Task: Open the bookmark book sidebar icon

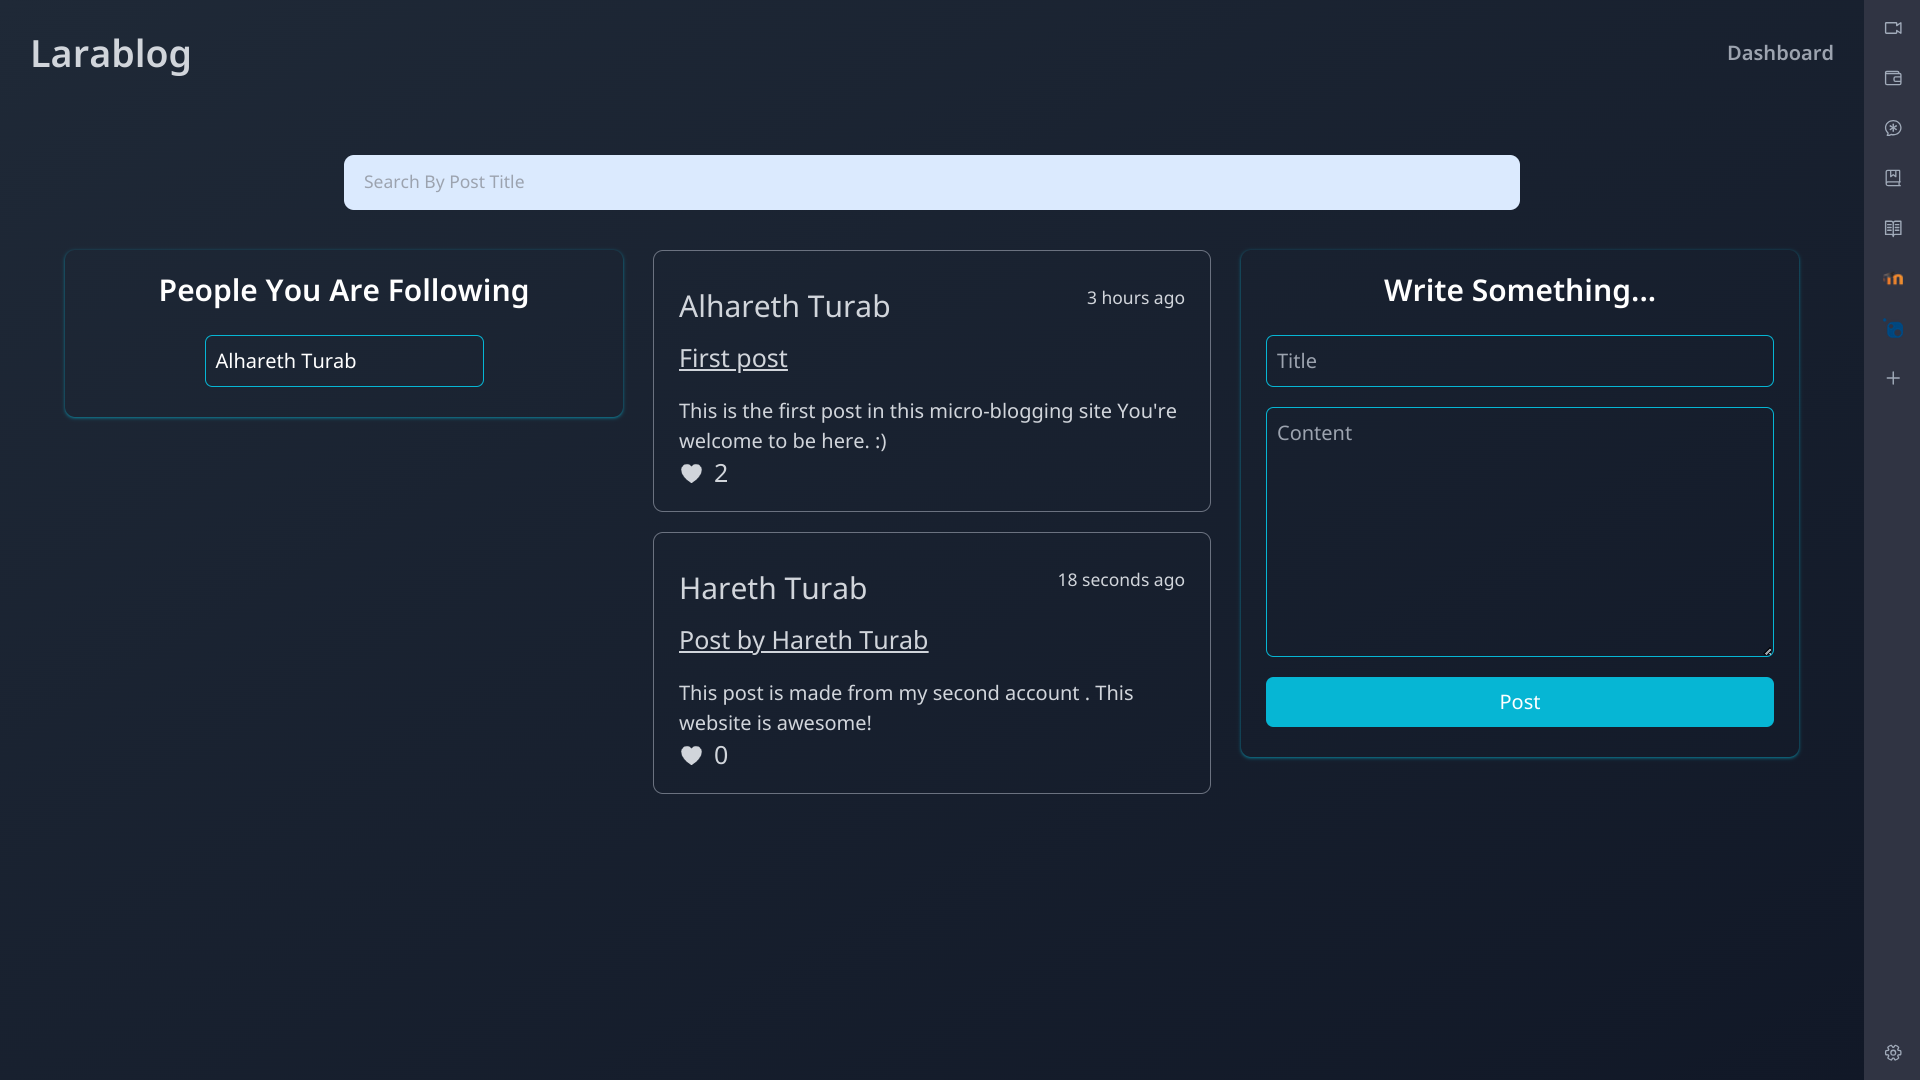Action: tap(1893, 178)
